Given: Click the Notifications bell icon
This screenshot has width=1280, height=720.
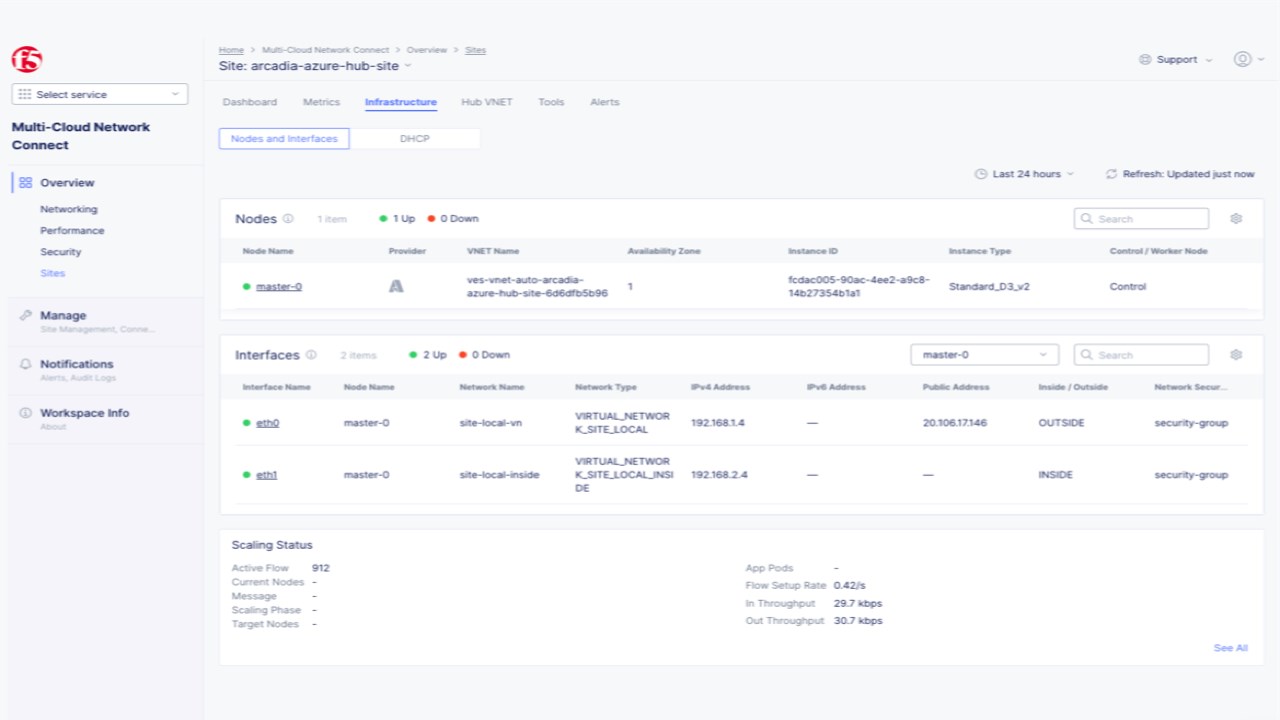Looking at the screenshot, I should coord(26,365).
